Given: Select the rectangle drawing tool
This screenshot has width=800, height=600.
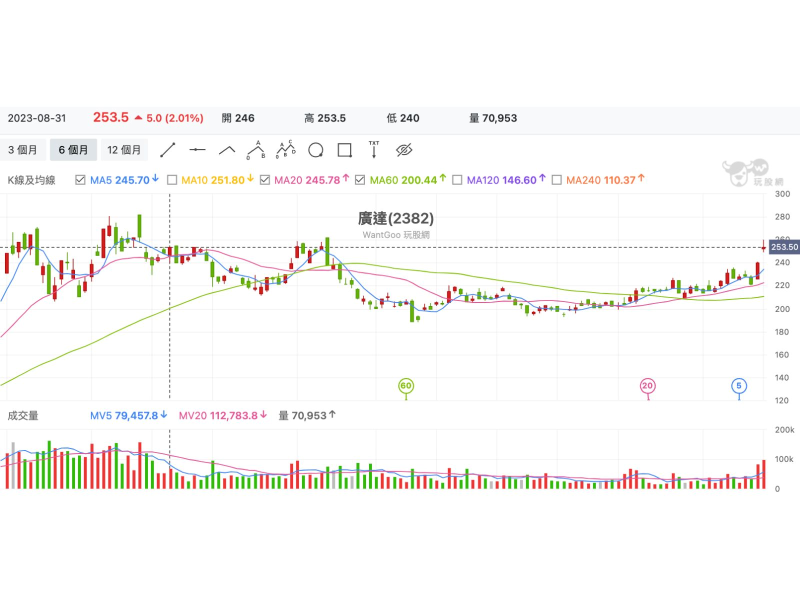Looking at the screenshot, I should (x=345, y=150).
